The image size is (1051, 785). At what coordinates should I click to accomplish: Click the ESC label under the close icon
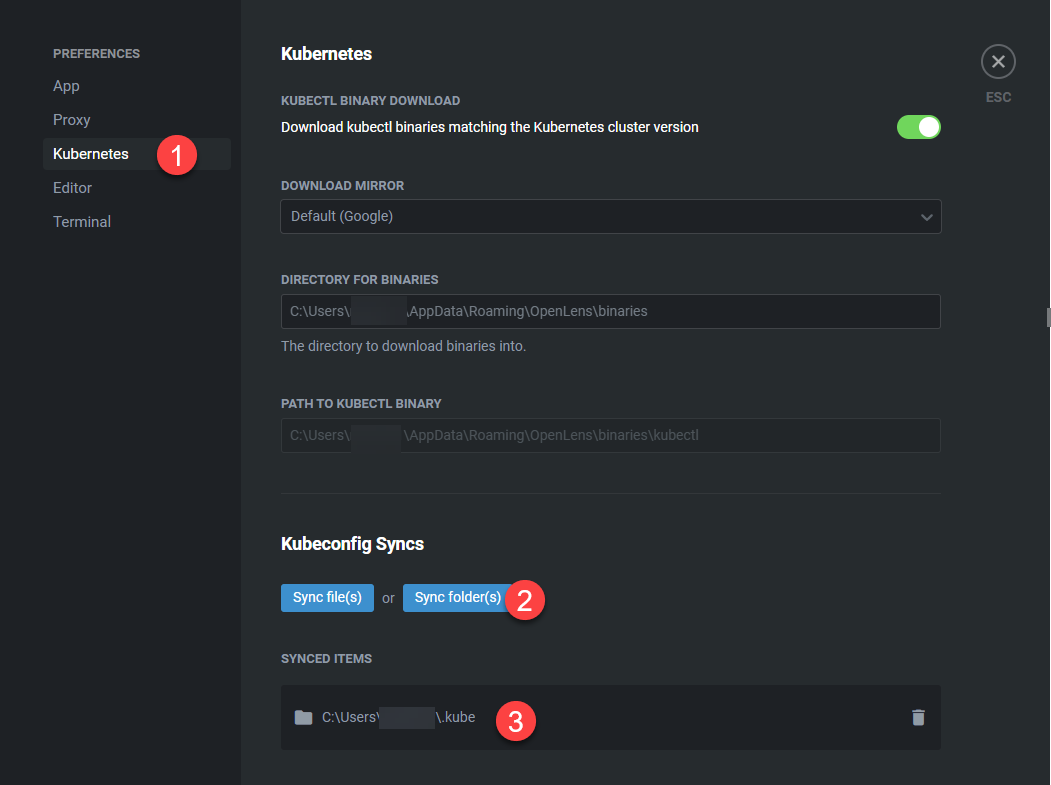click(998, 98)
